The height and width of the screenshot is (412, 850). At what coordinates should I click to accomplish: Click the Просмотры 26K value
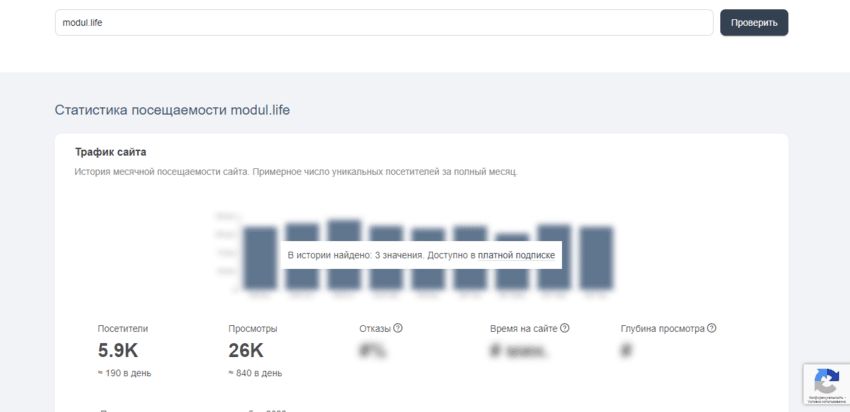coord(246,350)
